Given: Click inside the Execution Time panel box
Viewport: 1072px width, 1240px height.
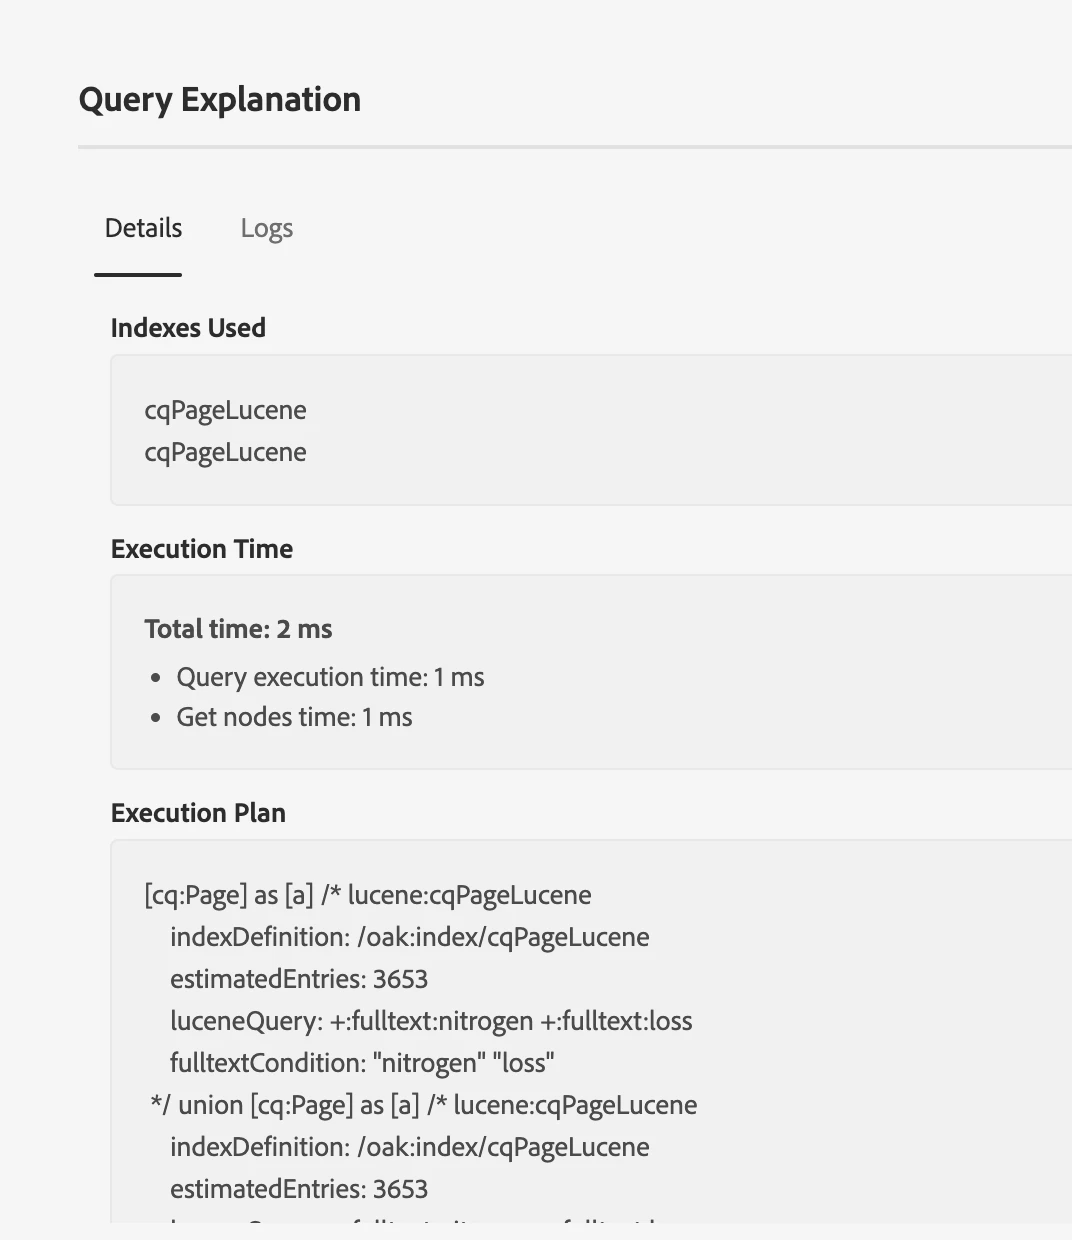Looking at the screenshot, I should point(591,672).
